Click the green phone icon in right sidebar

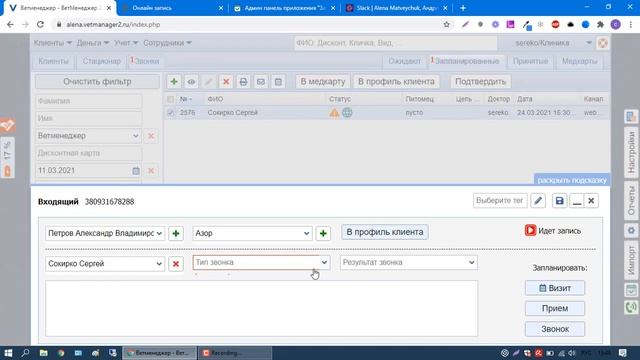pos(631,307)
